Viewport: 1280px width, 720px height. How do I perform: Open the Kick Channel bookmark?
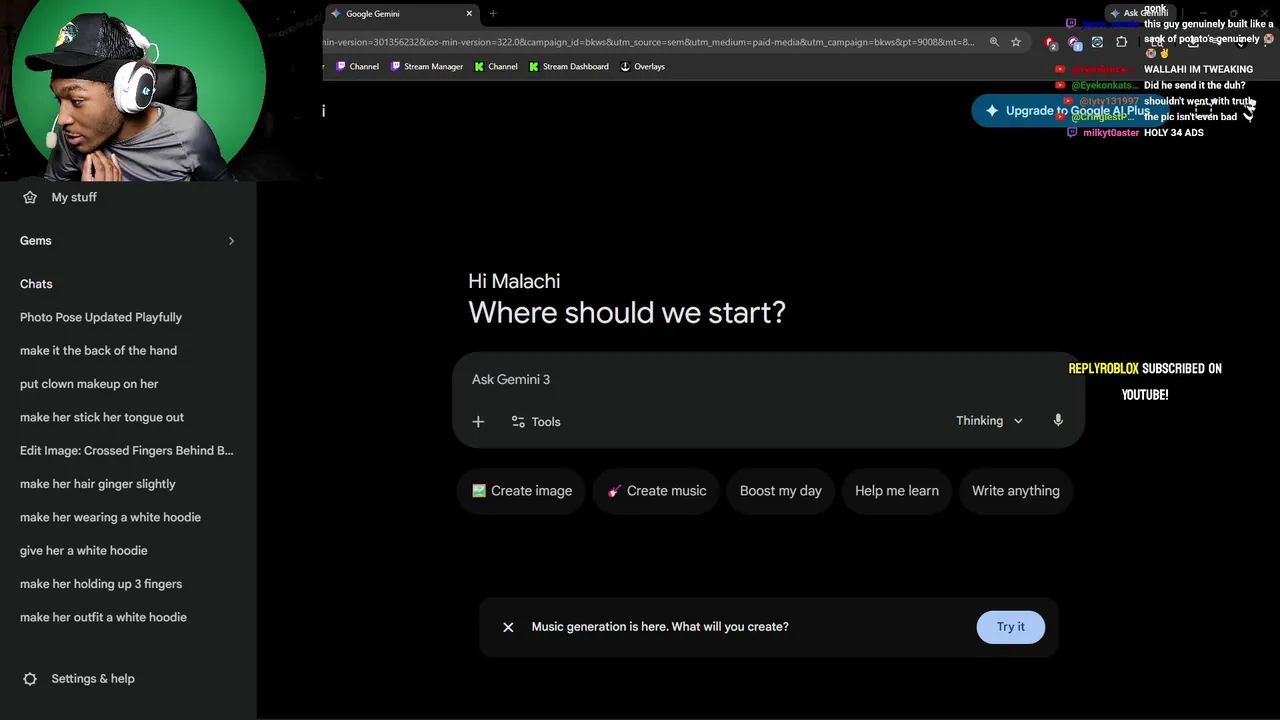[x=496, y=67]
